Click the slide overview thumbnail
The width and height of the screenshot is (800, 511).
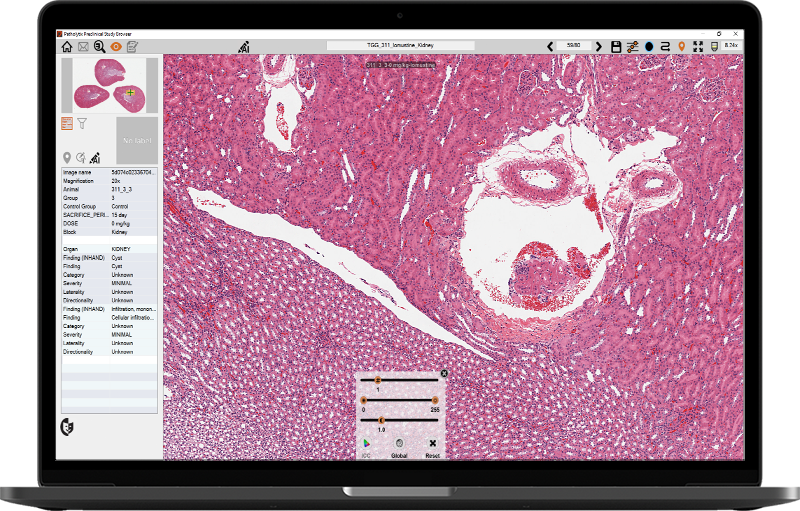[110, 85]
